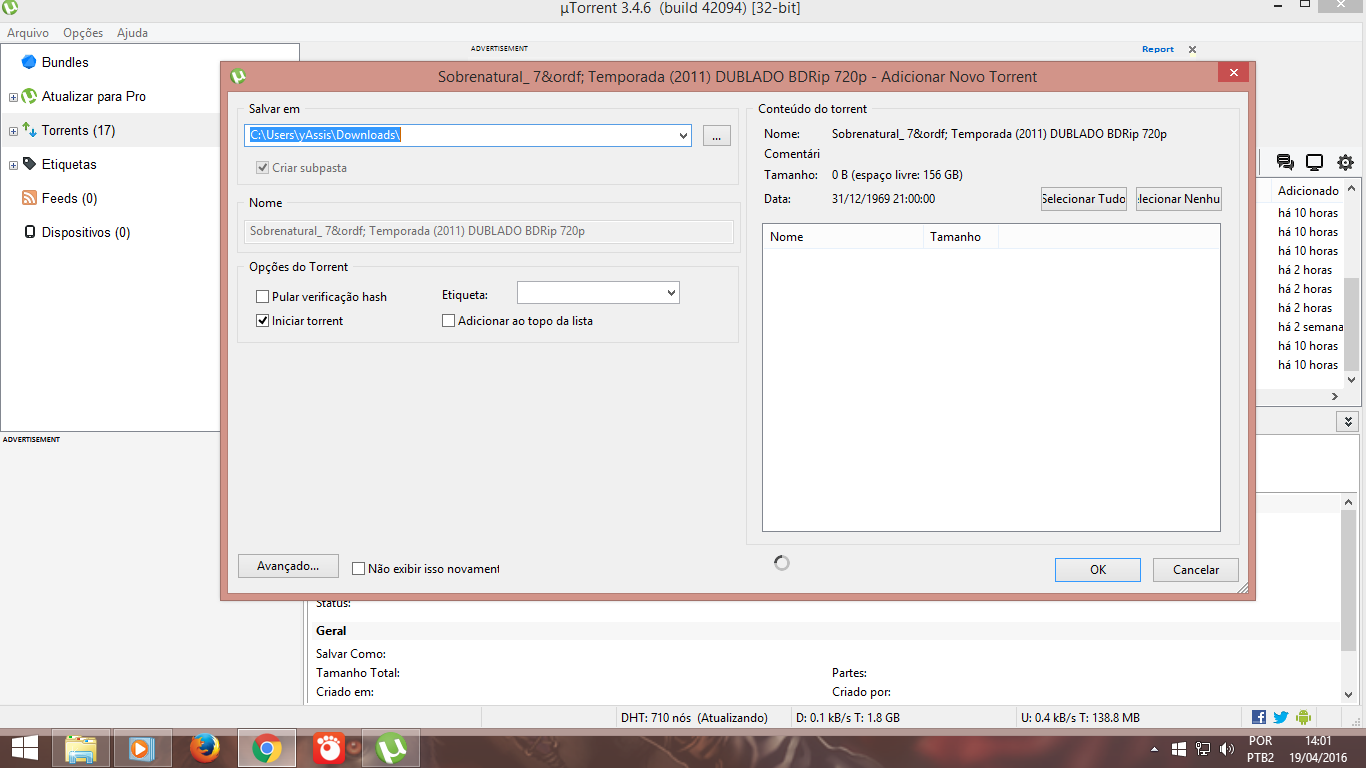The width and height of the screenshot is (1366, 768).
Task: Click the Android icon in status bar
Action: click(1303, 717)
